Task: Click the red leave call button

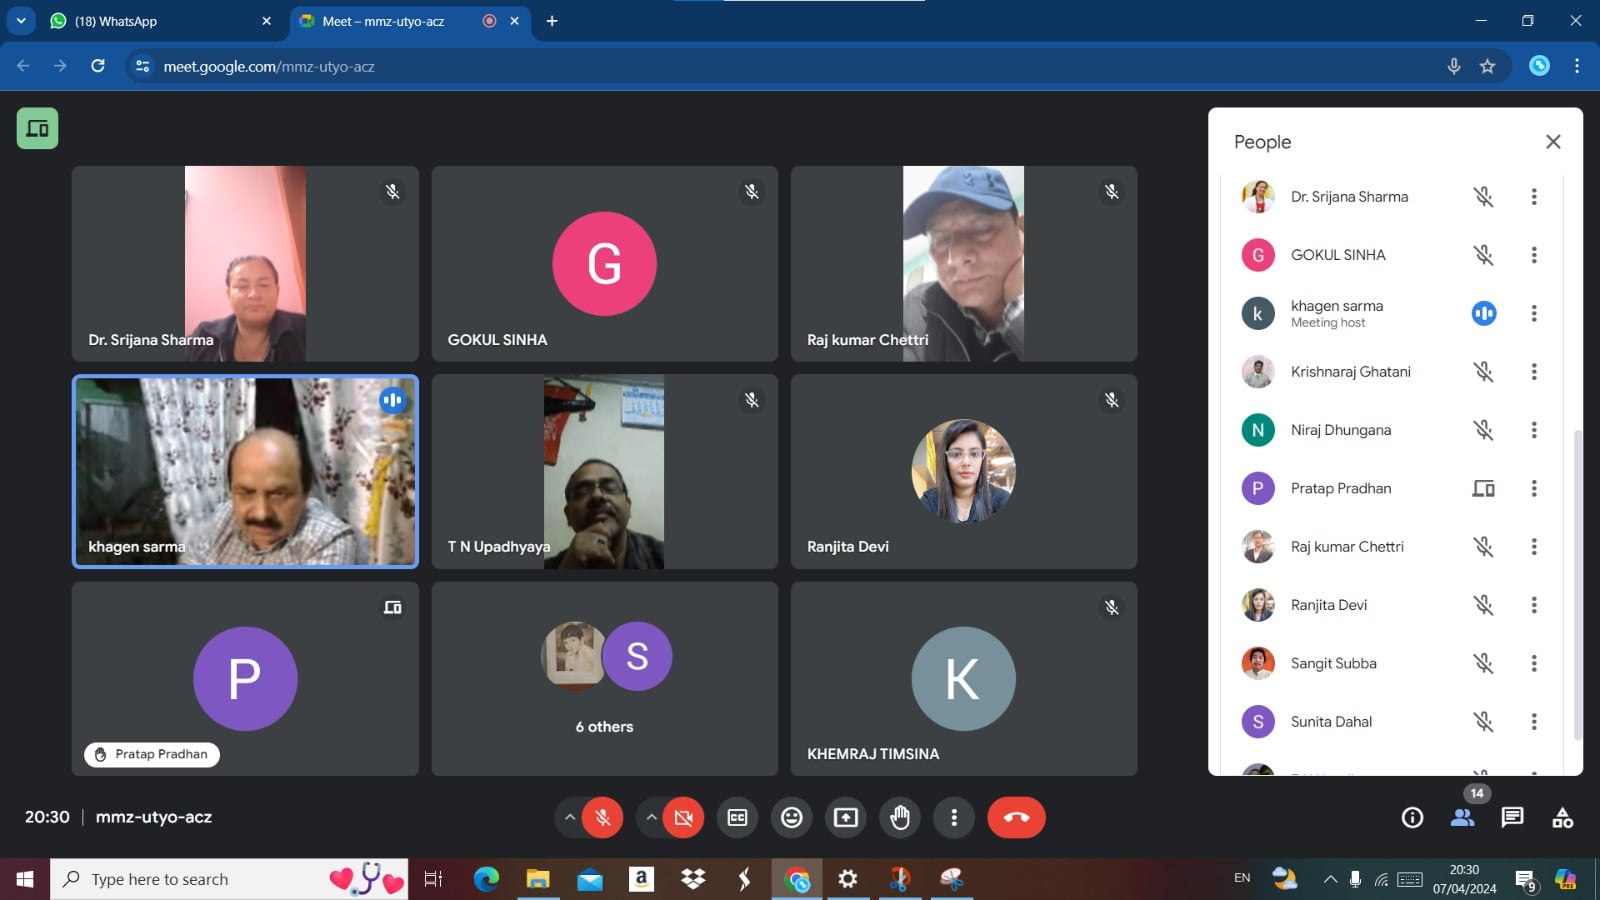Action: [x=1016, y=818]
